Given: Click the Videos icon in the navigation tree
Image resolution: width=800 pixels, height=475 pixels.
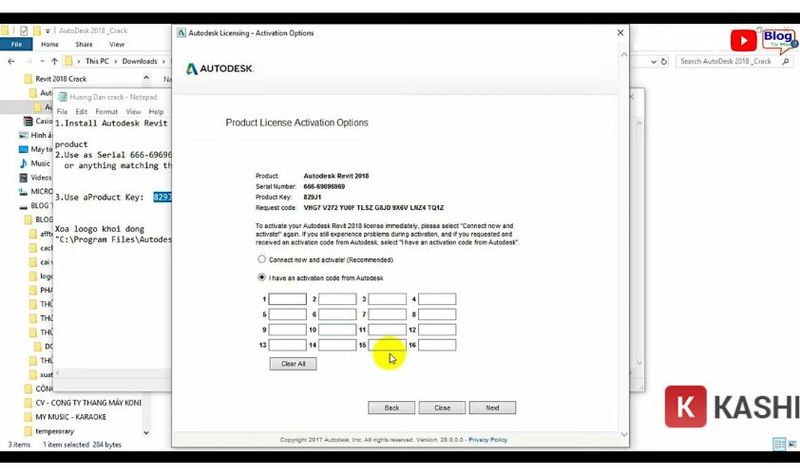Looking at the screenshot, I should pyautogui.click(x=23, y=178).
